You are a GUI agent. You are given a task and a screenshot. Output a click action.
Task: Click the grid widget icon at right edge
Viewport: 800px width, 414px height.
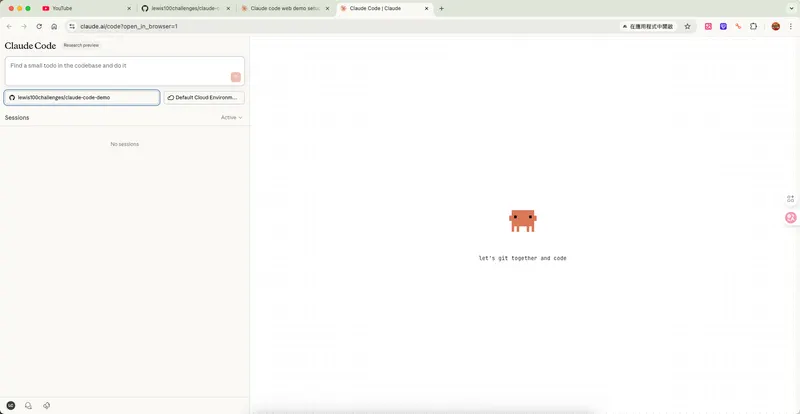[790, 199]
